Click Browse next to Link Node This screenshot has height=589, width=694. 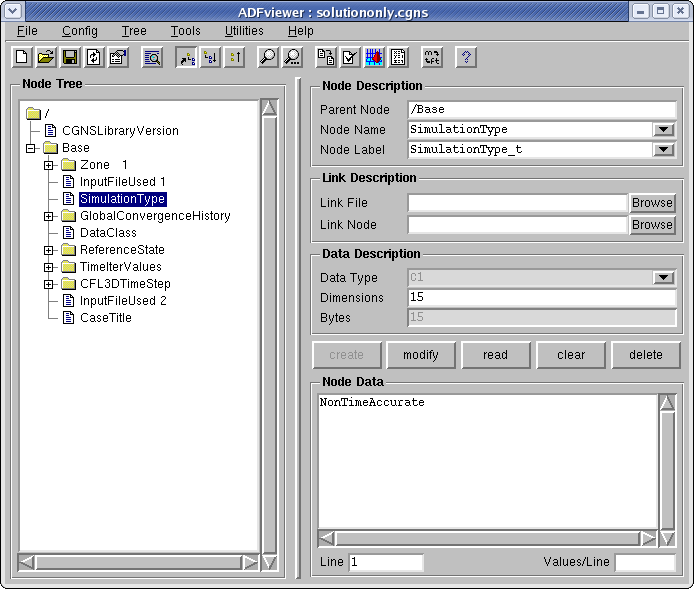pyautogui.click(x=652, y=225)
